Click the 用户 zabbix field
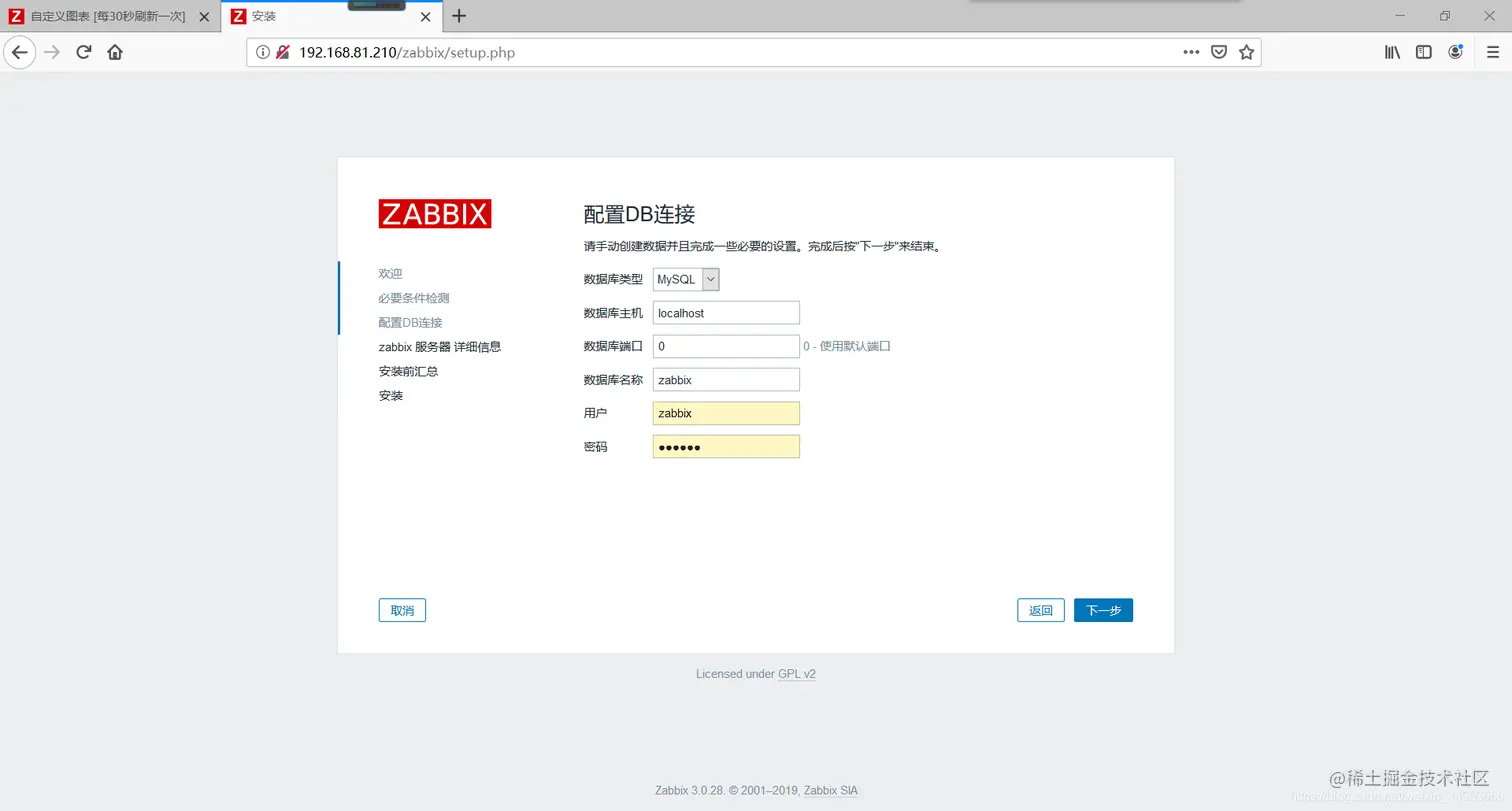This screenshot has width=1512, height=811. click(726, 413)
